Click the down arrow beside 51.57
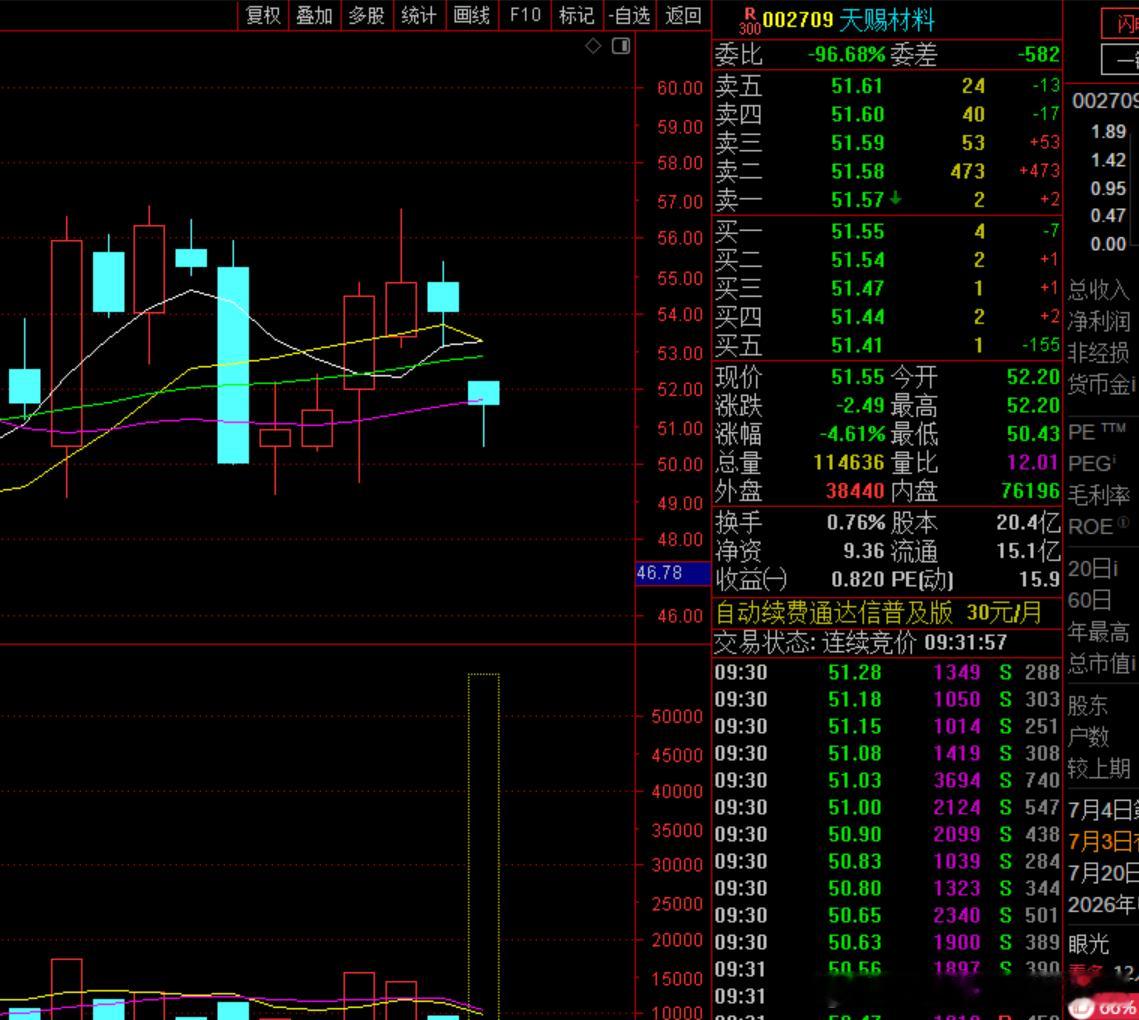1139x1020 pixels. click(x=896, y=198)
